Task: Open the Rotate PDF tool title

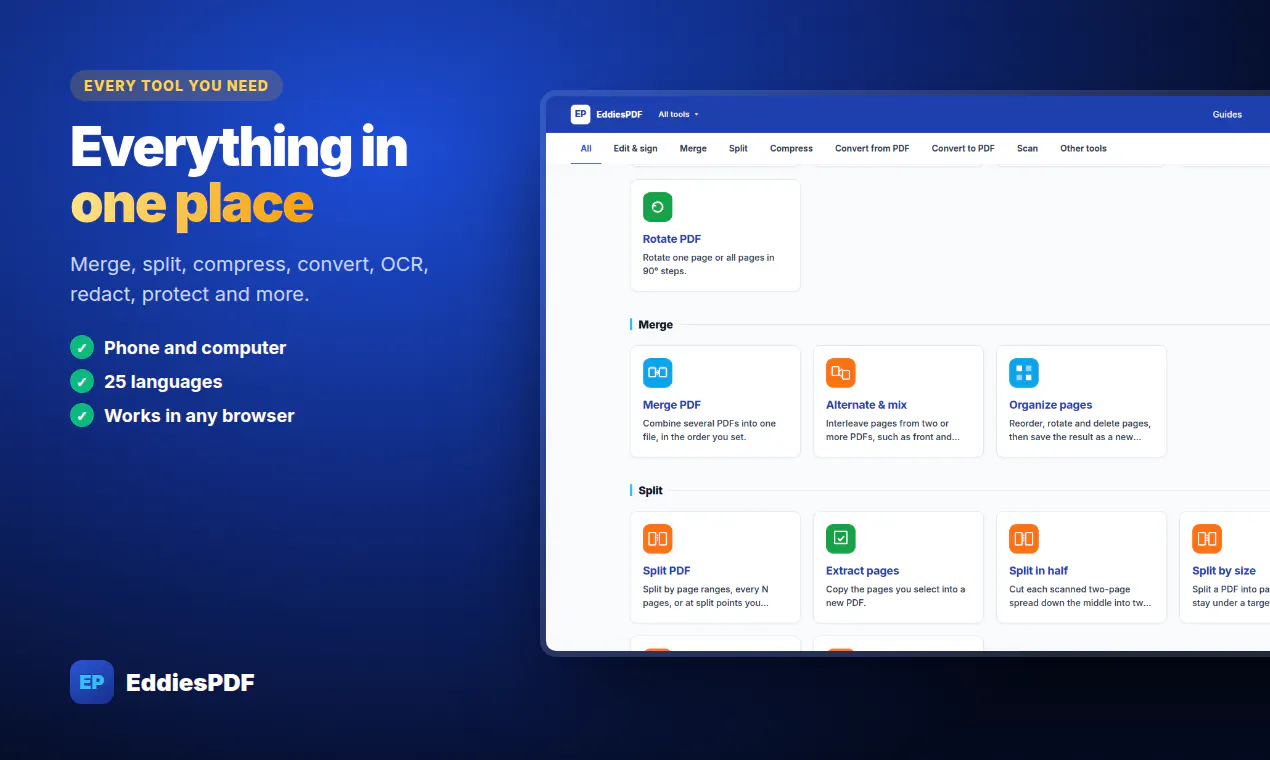Action: pos(672,239)
